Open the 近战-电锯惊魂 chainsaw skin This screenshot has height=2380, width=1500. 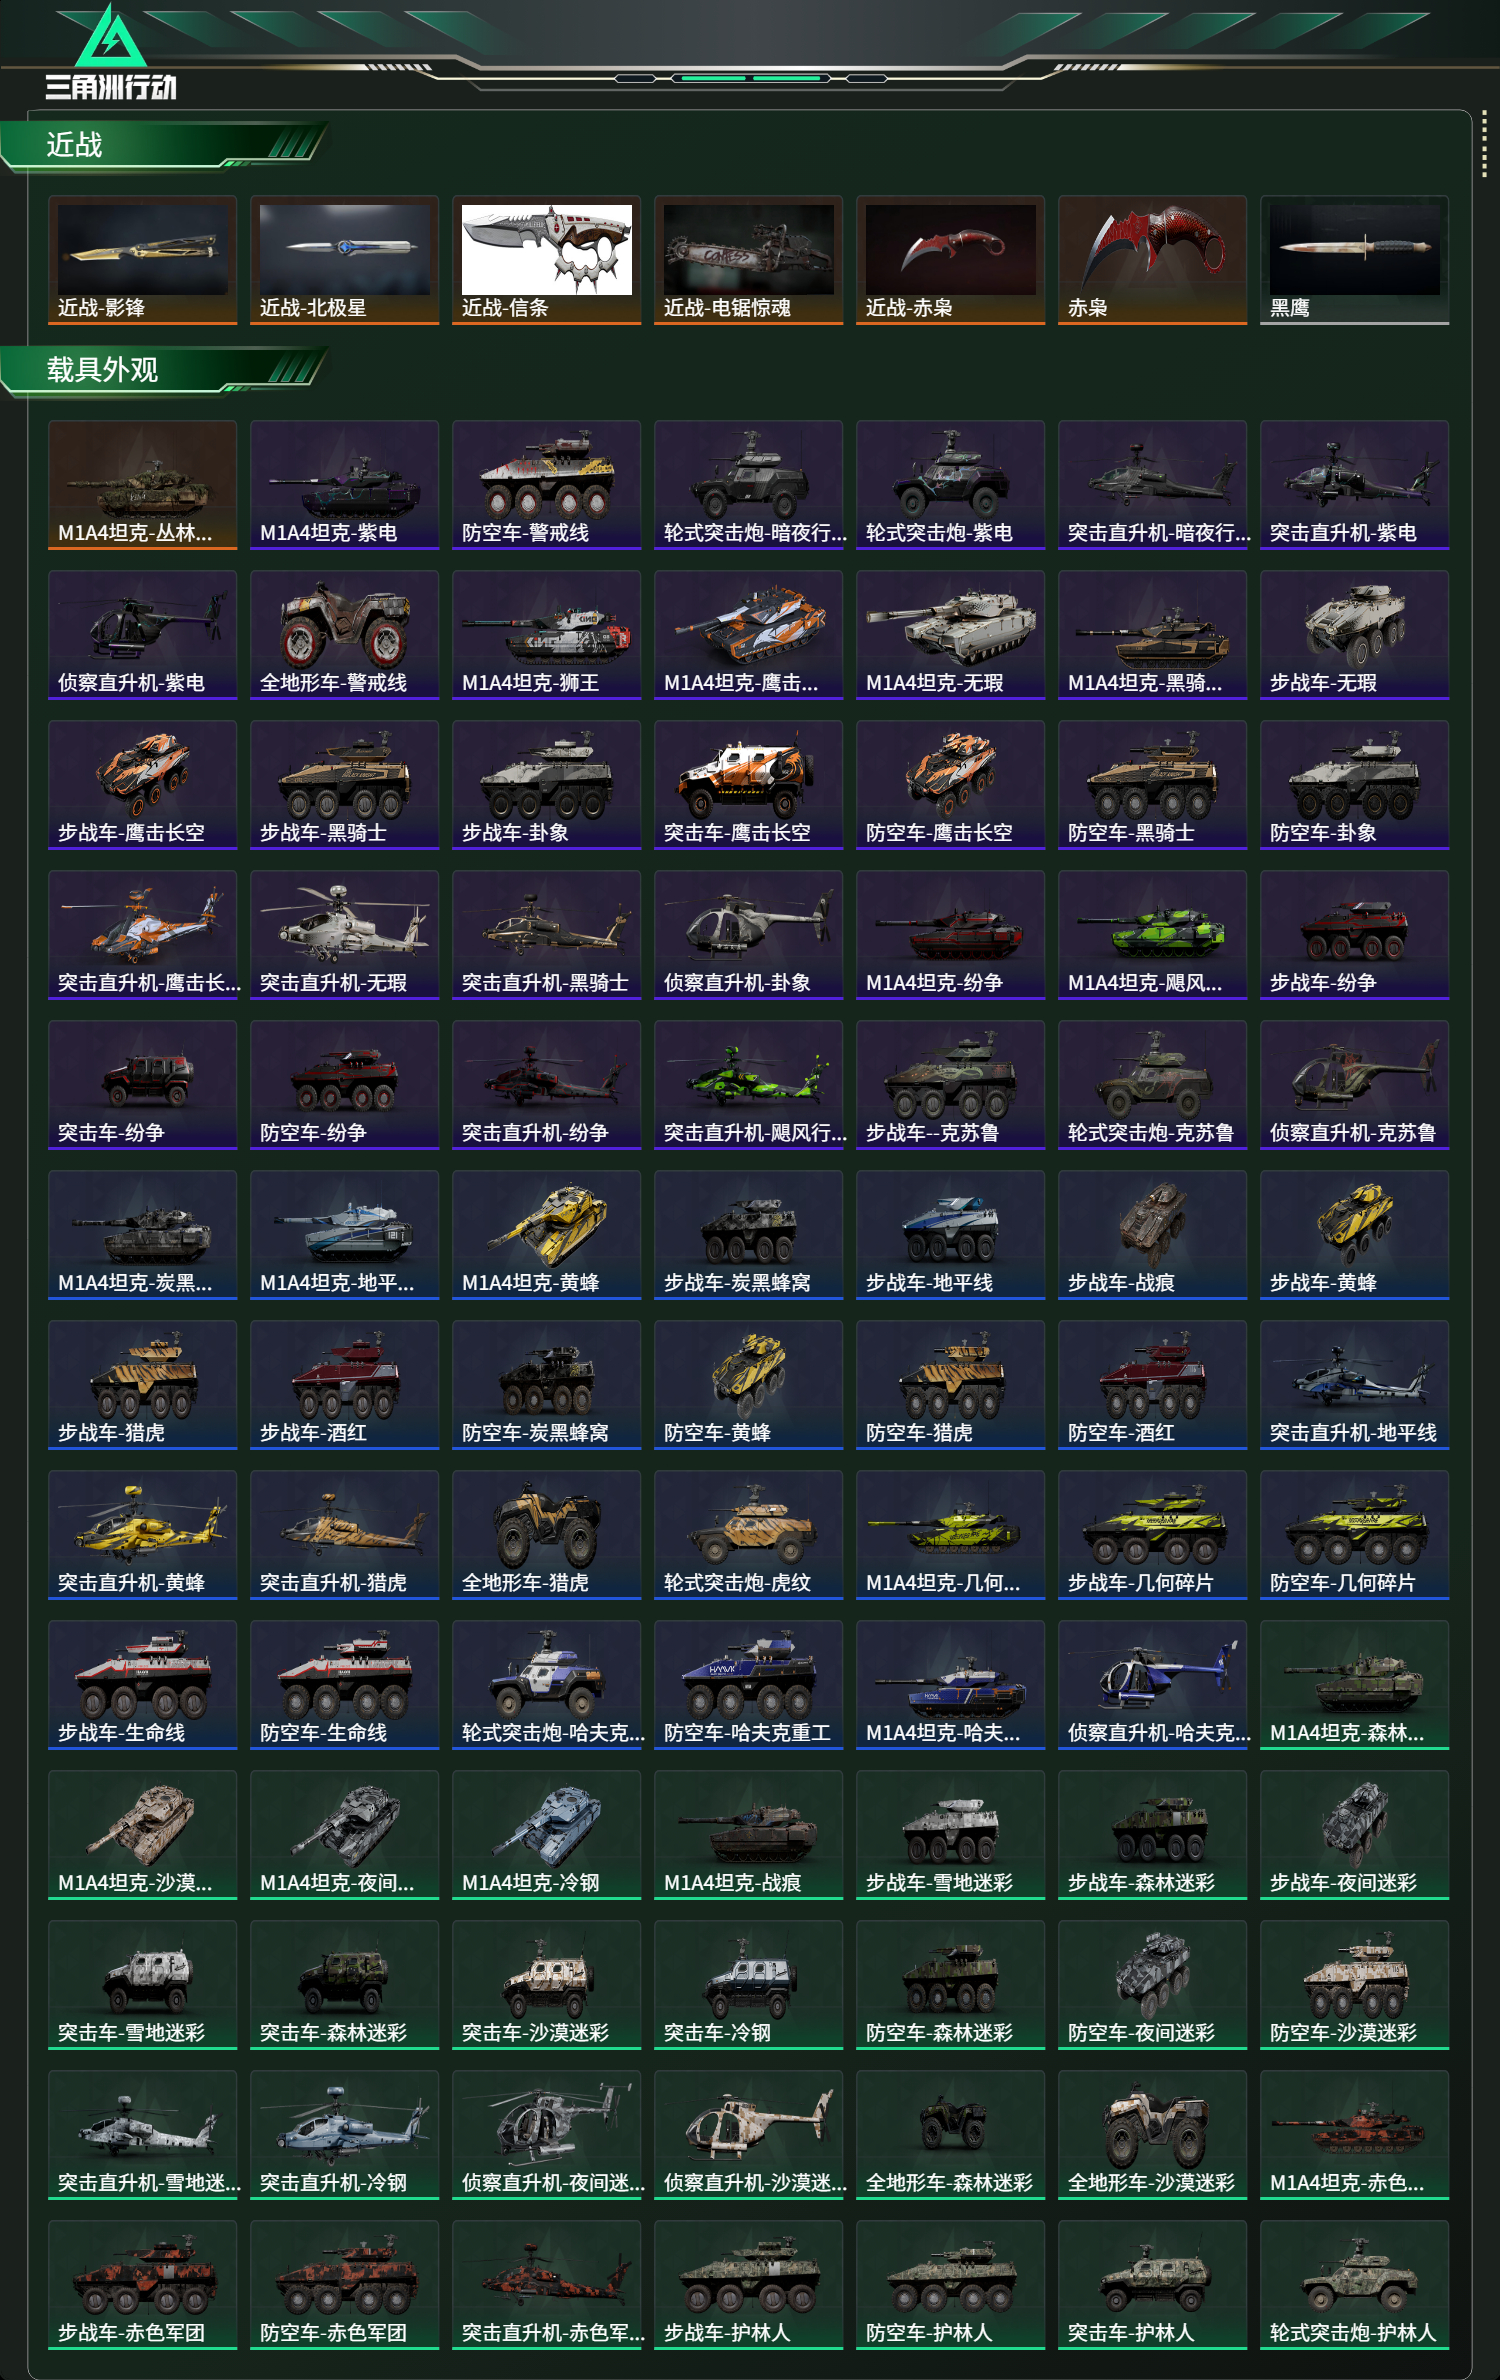click(x=749, y=260)
